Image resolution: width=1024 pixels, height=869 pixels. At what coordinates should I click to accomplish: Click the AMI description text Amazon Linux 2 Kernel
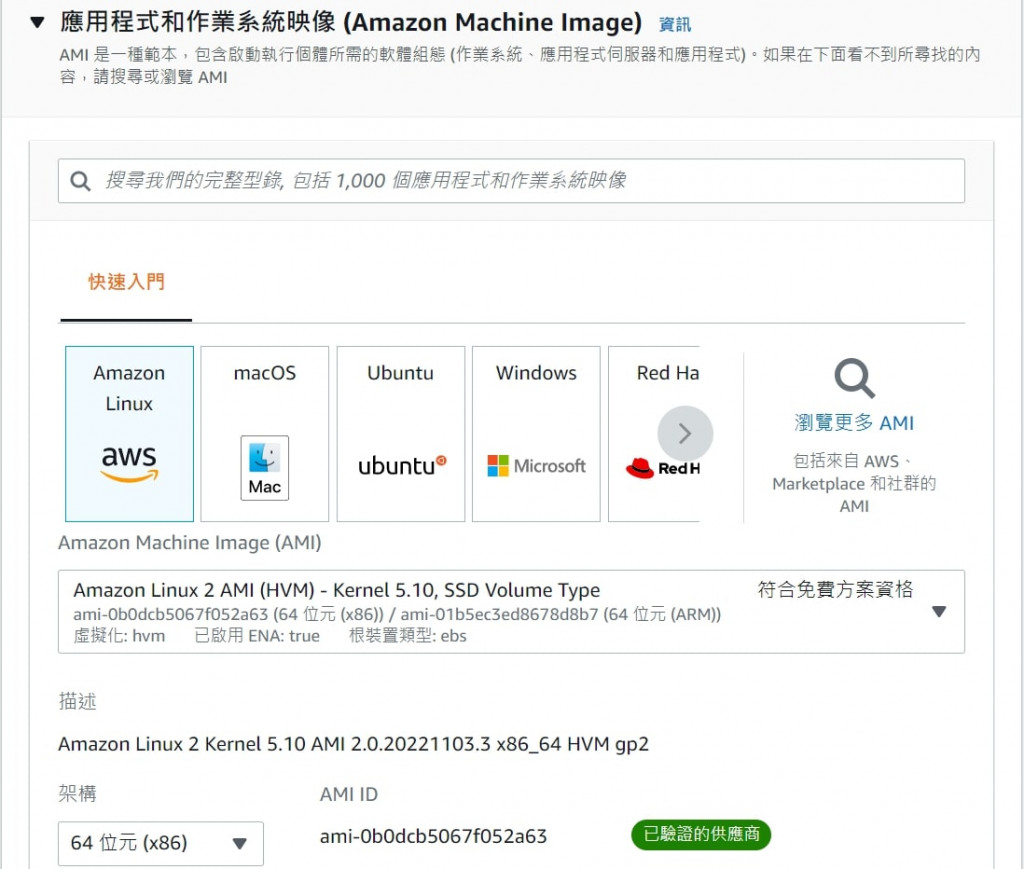point(353,744)
